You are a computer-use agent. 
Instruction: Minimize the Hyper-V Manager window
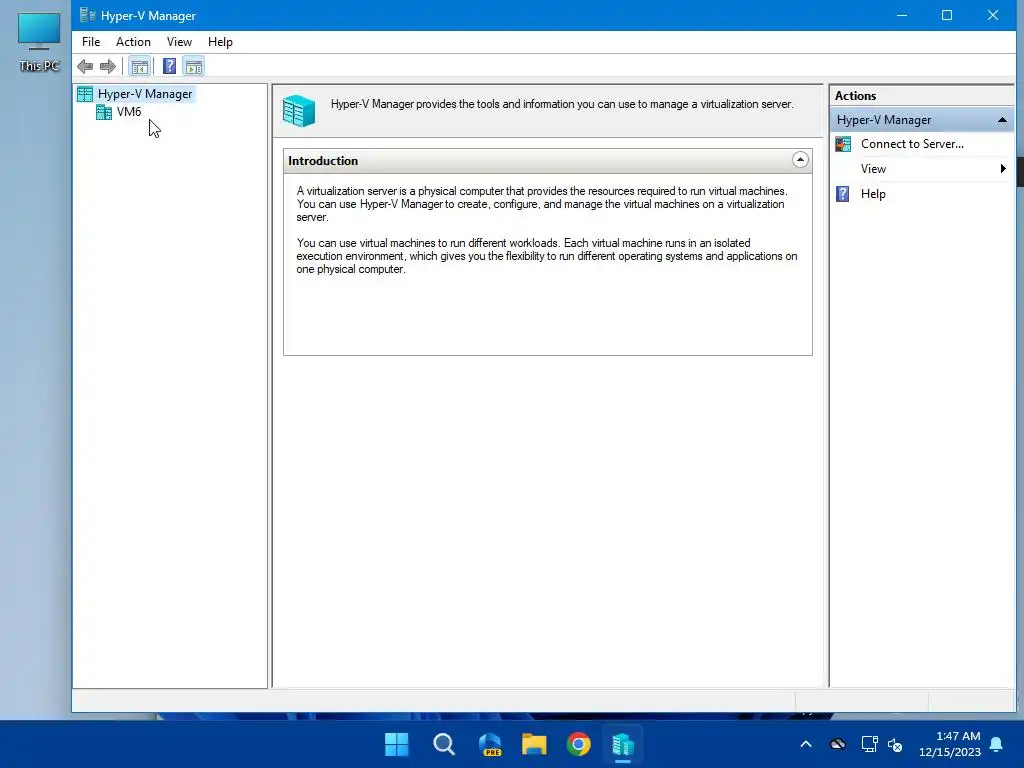click(902, 15)
